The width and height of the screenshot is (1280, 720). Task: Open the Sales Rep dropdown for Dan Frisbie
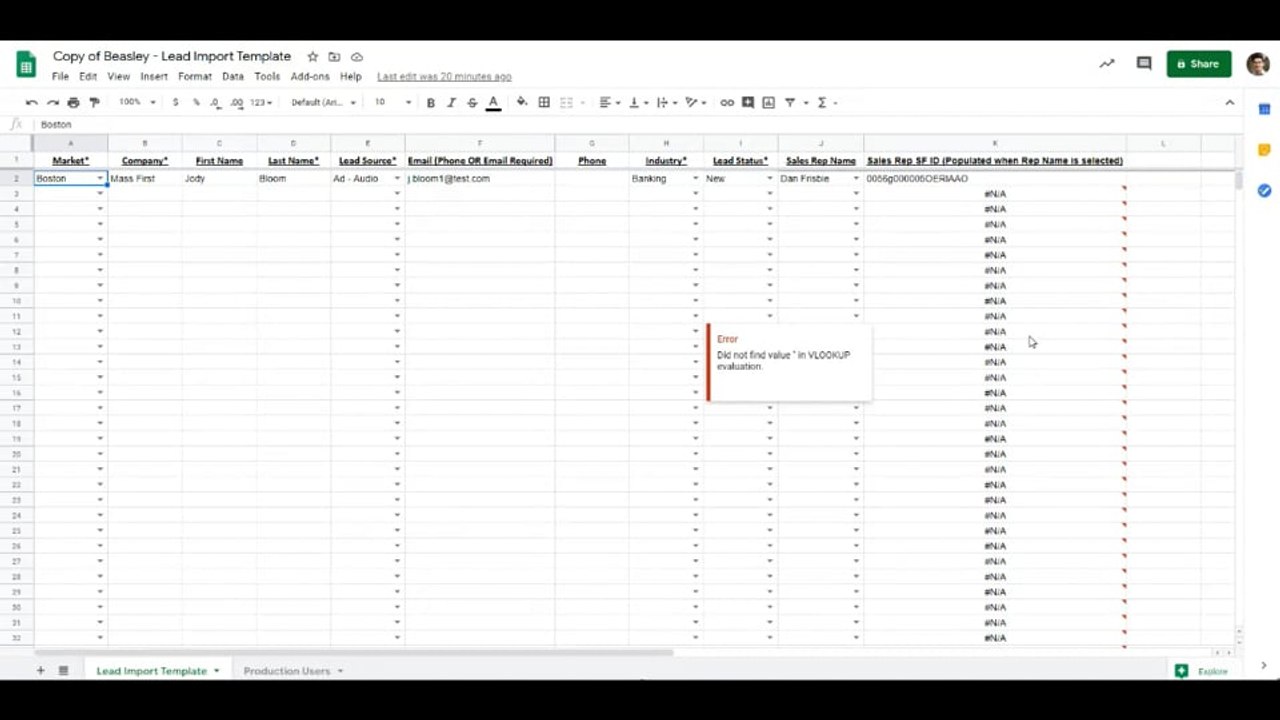point(856,178)
